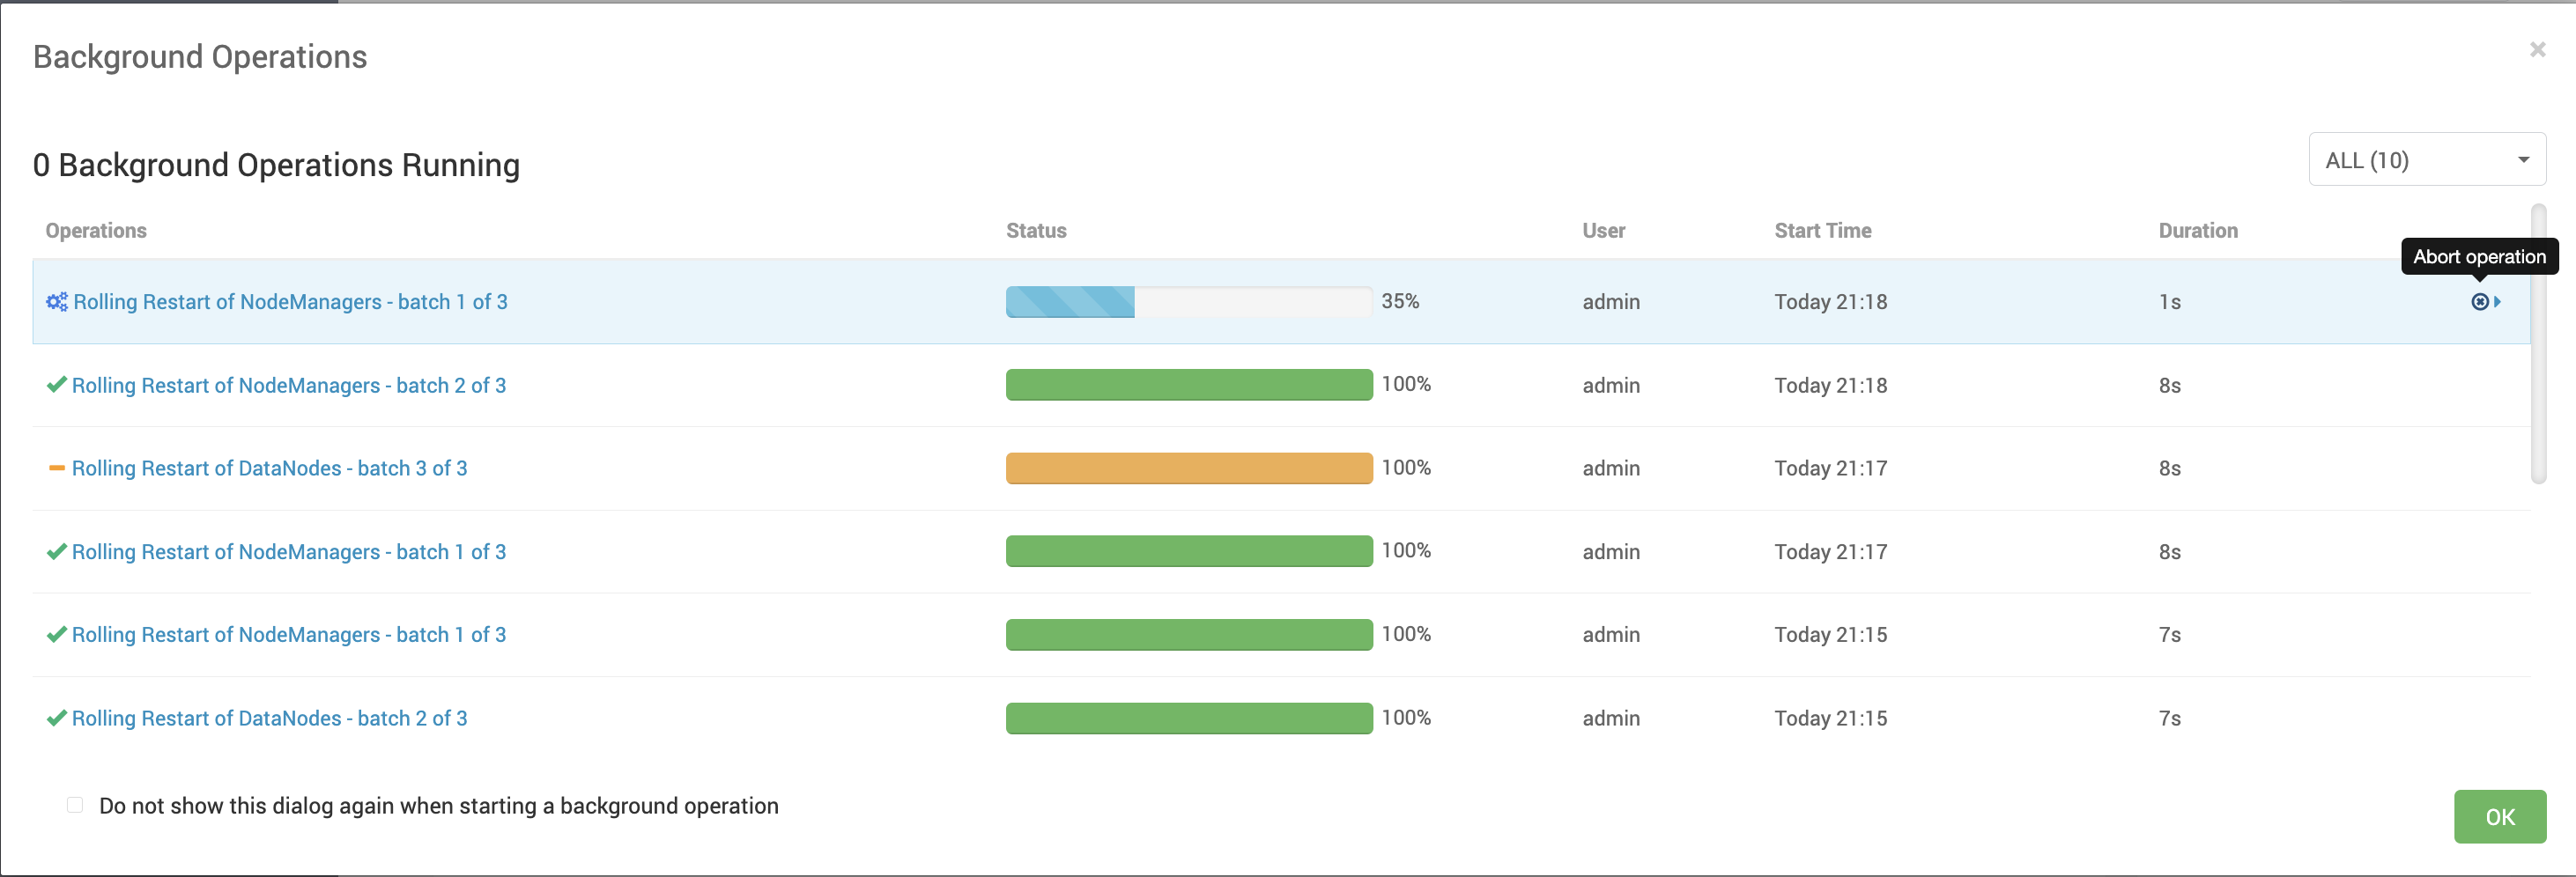Image resolution: width=2576 pixels, height=877 pixels.
Task: Click the checkmark icon beside DataNodes batch 2 of 3
Action: (x=57, y=718)
